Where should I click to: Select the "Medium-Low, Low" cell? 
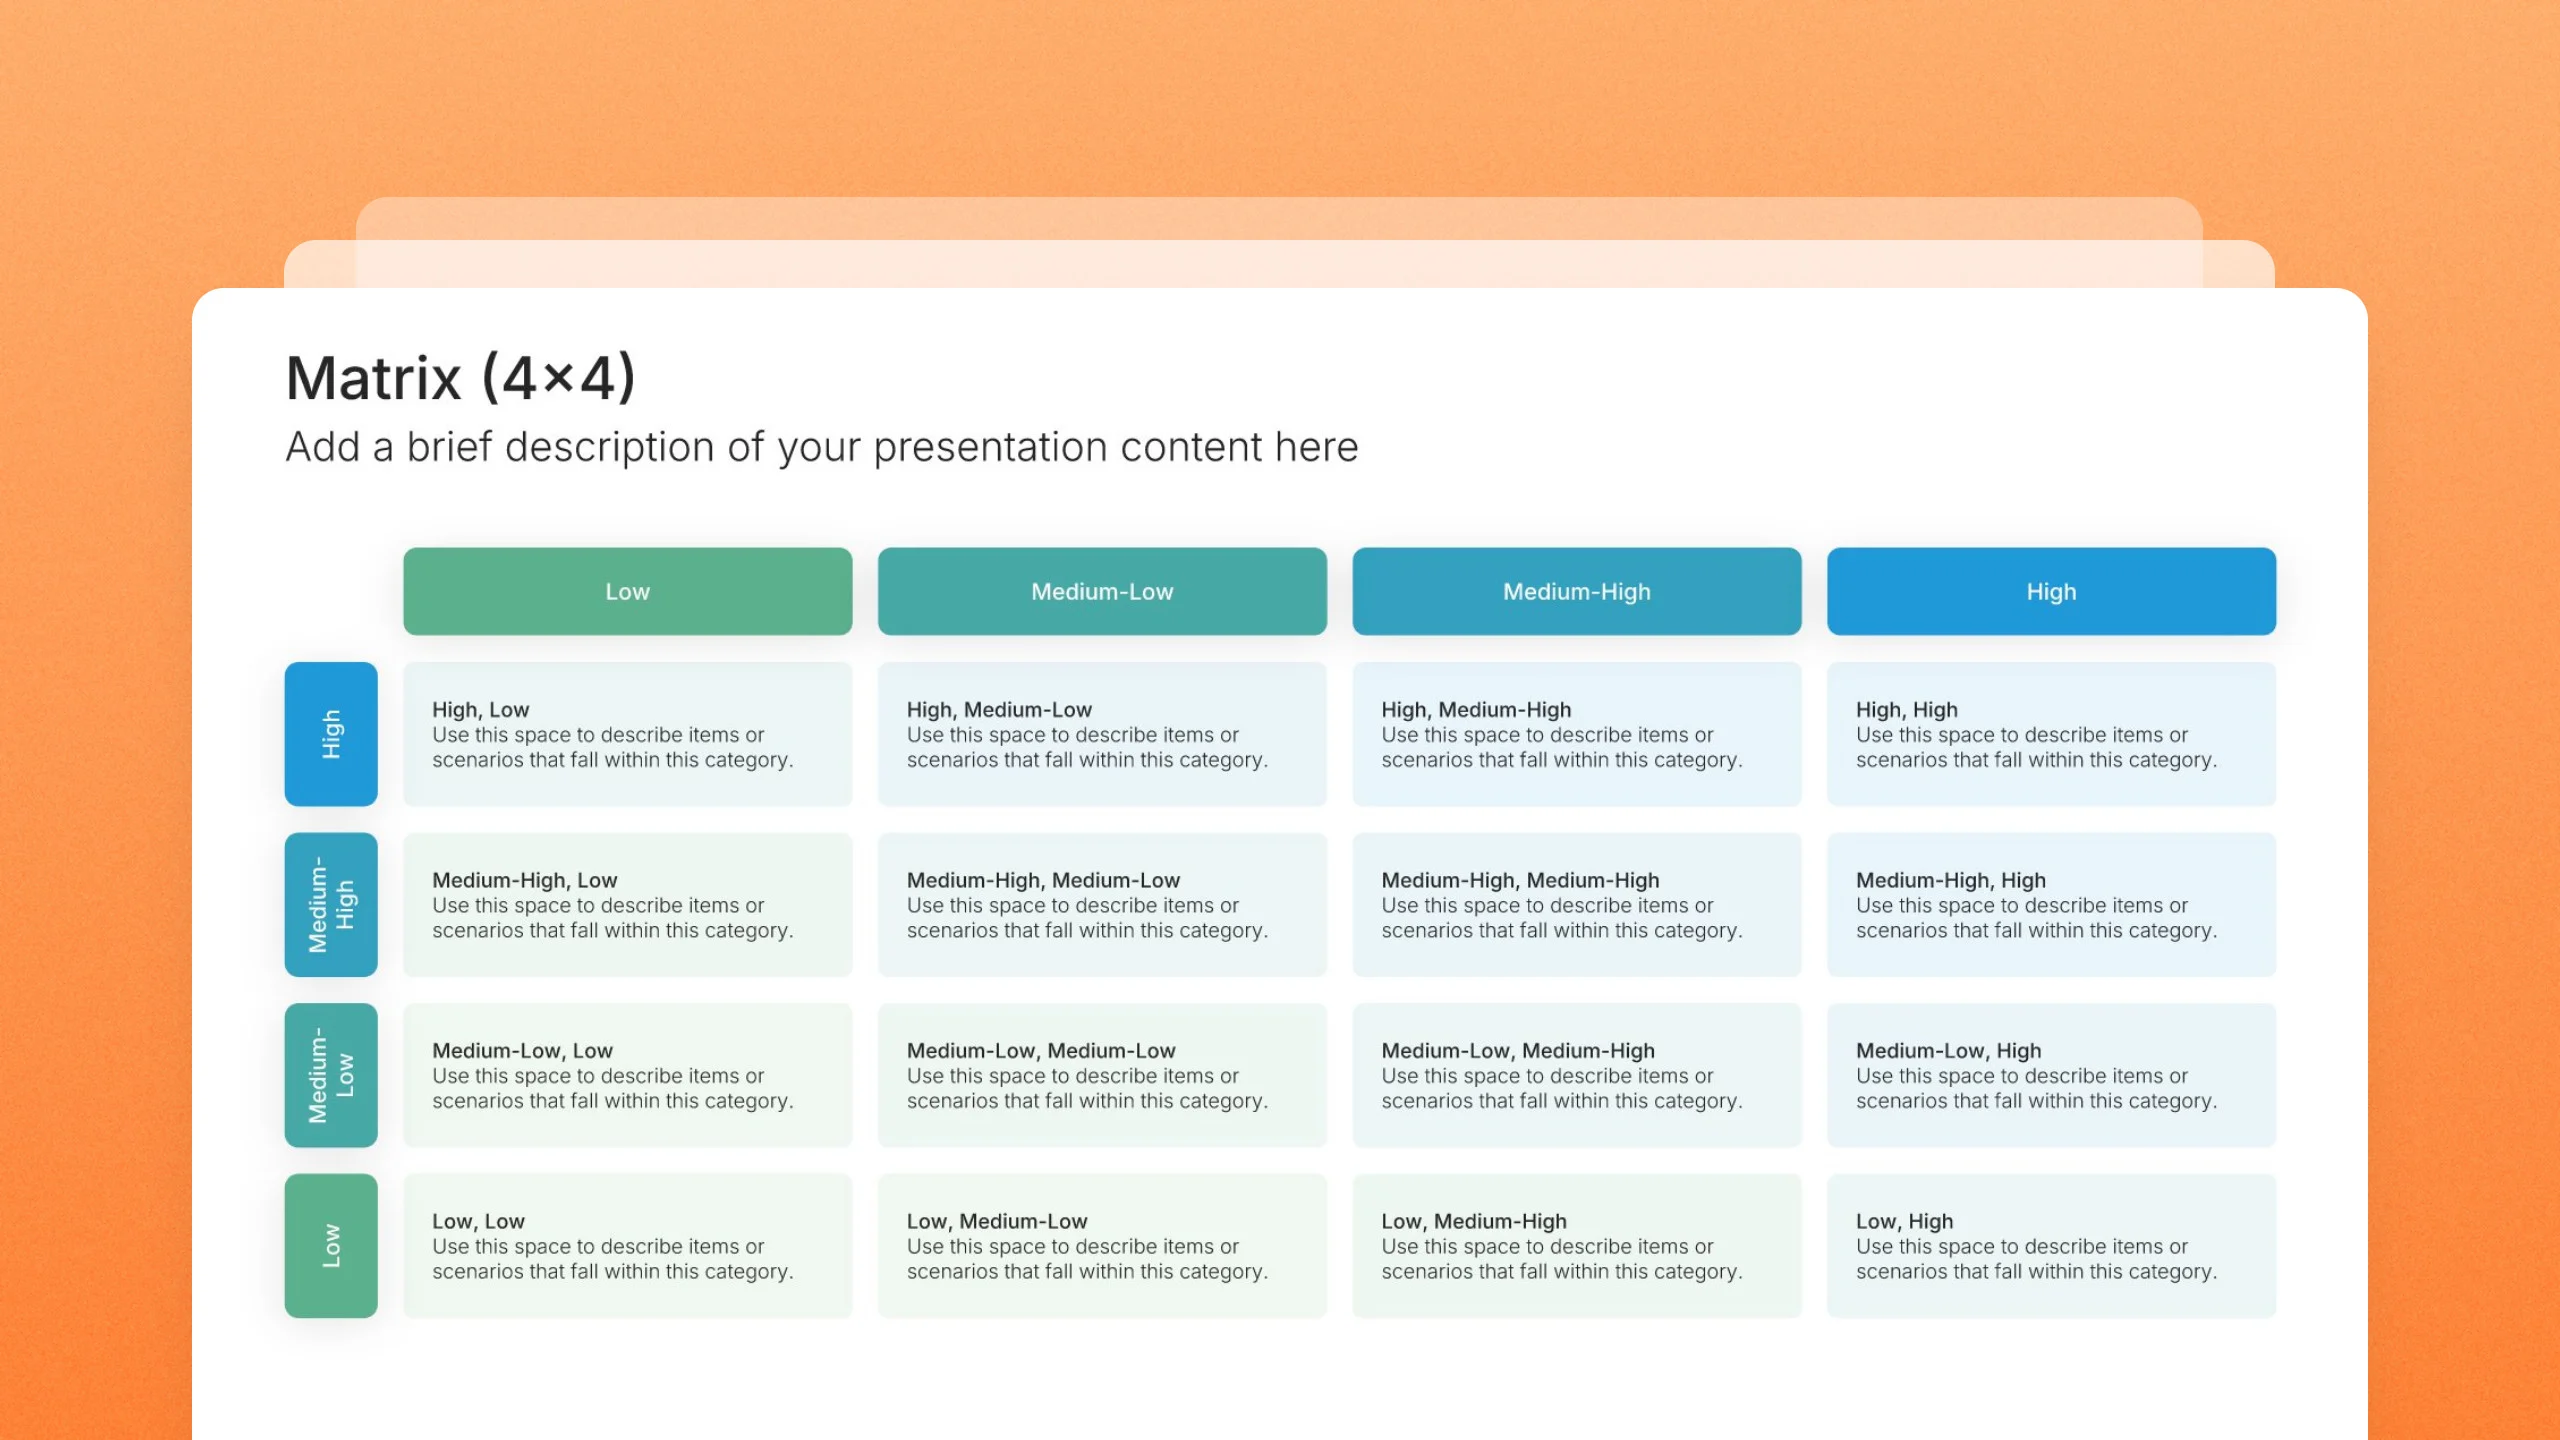(x=628, y=1075)
